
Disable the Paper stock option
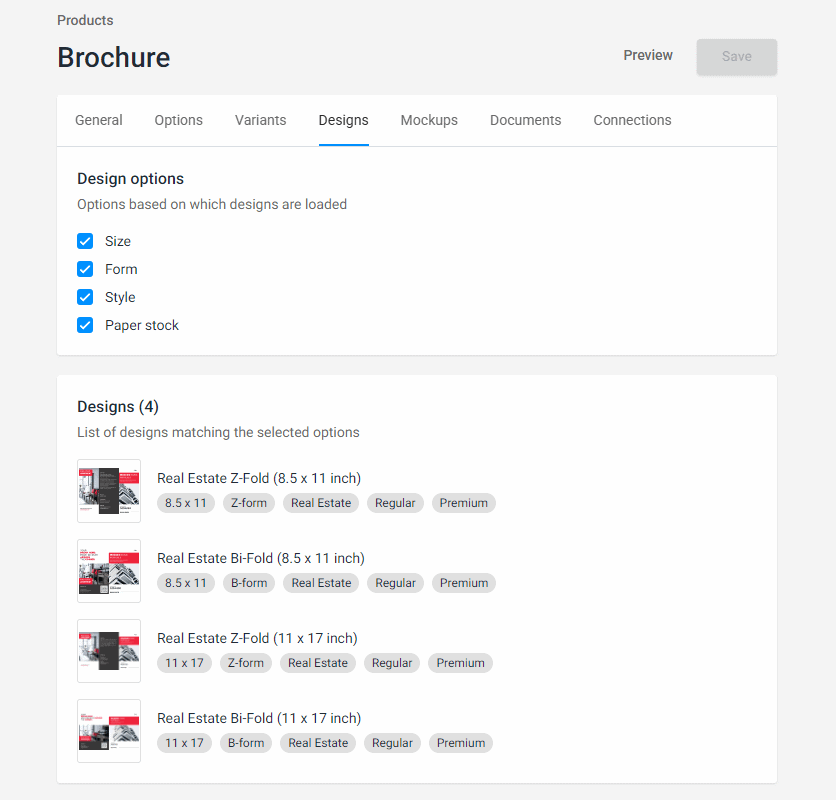point(85,325)
